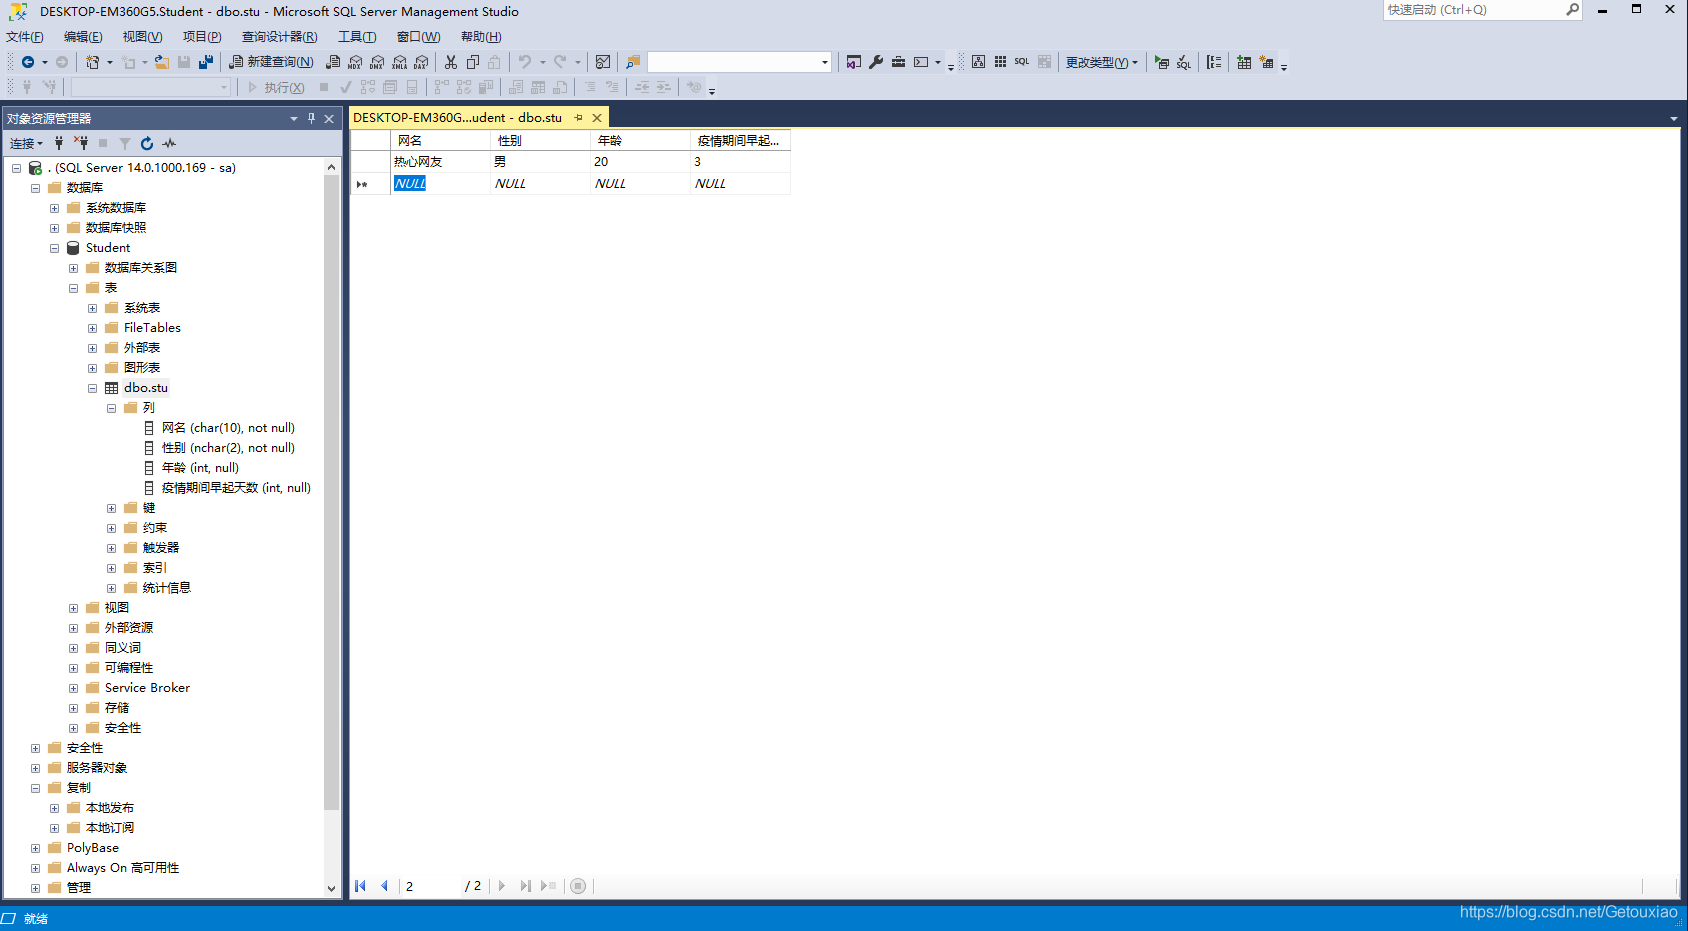This screenshot has height=931, width=1688.
Task: Expand the 键 keys folder
Action: tap(112, 508)
